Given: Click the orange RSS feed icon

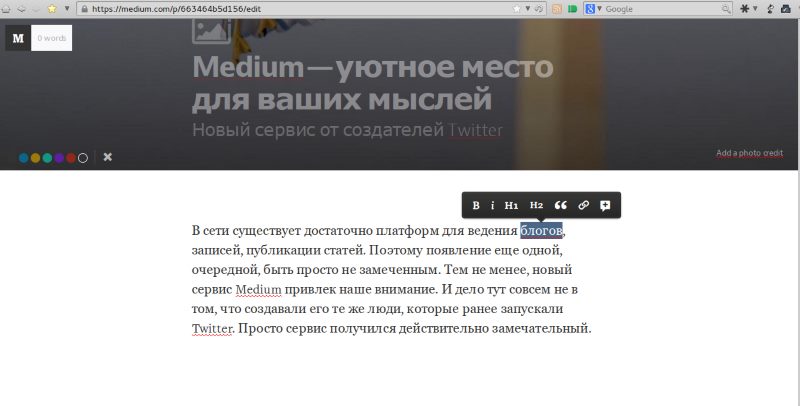Looking at the screenshot, I should coord(557,9).
